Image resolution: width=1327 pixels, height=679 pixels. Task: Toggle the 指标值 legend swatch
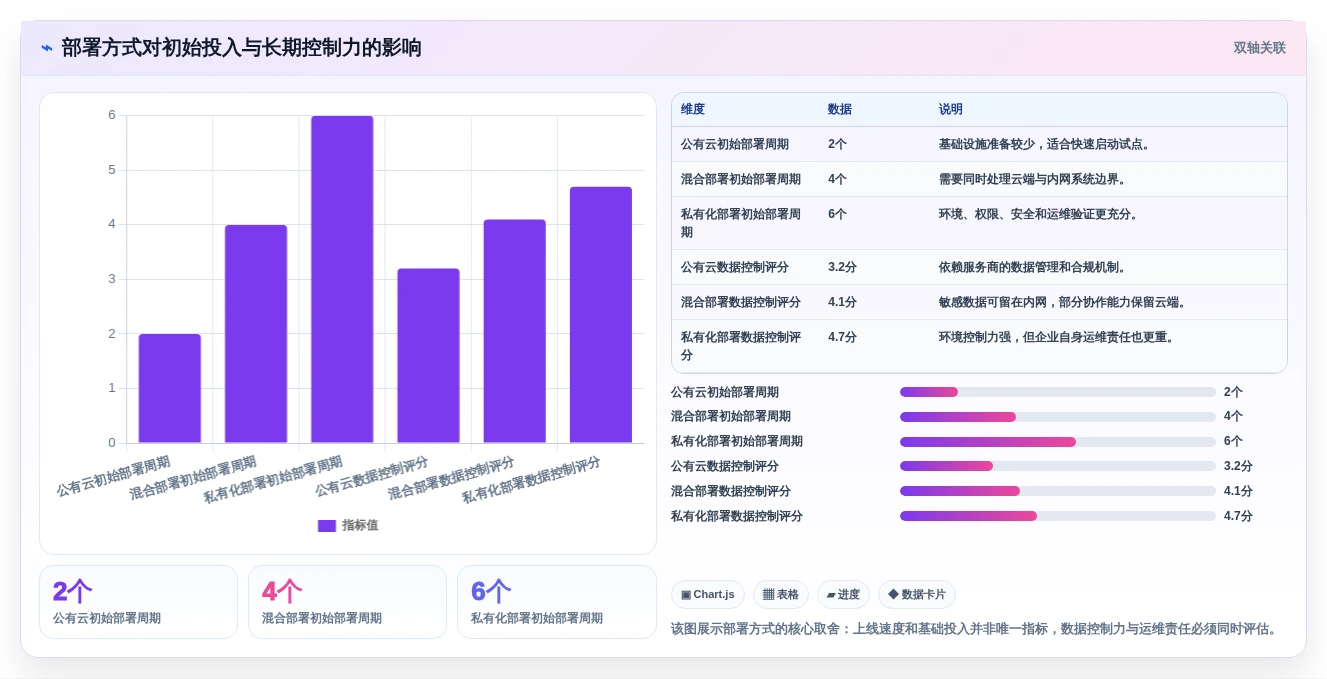click(327, 525)
